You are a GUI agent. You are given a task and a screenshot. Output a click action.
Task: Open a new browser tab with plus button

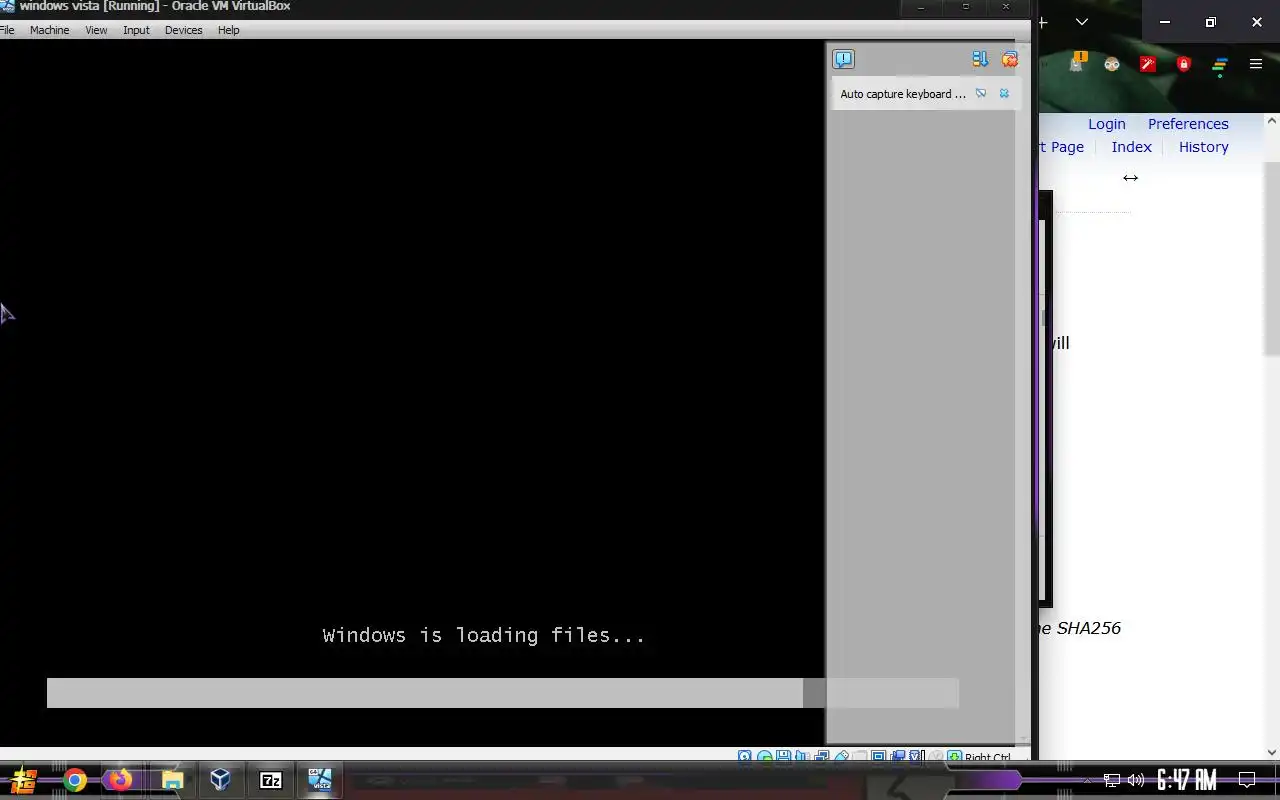pyautogui.click(x=1043, y=21)
